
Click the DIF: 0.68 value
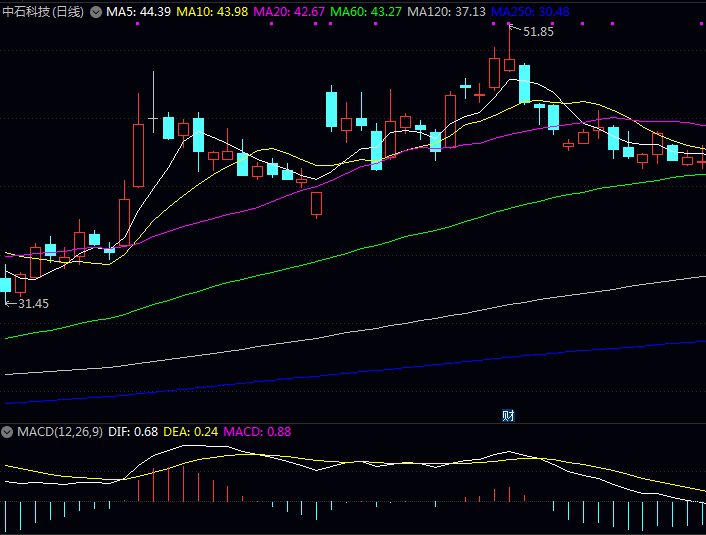[133, 432]
